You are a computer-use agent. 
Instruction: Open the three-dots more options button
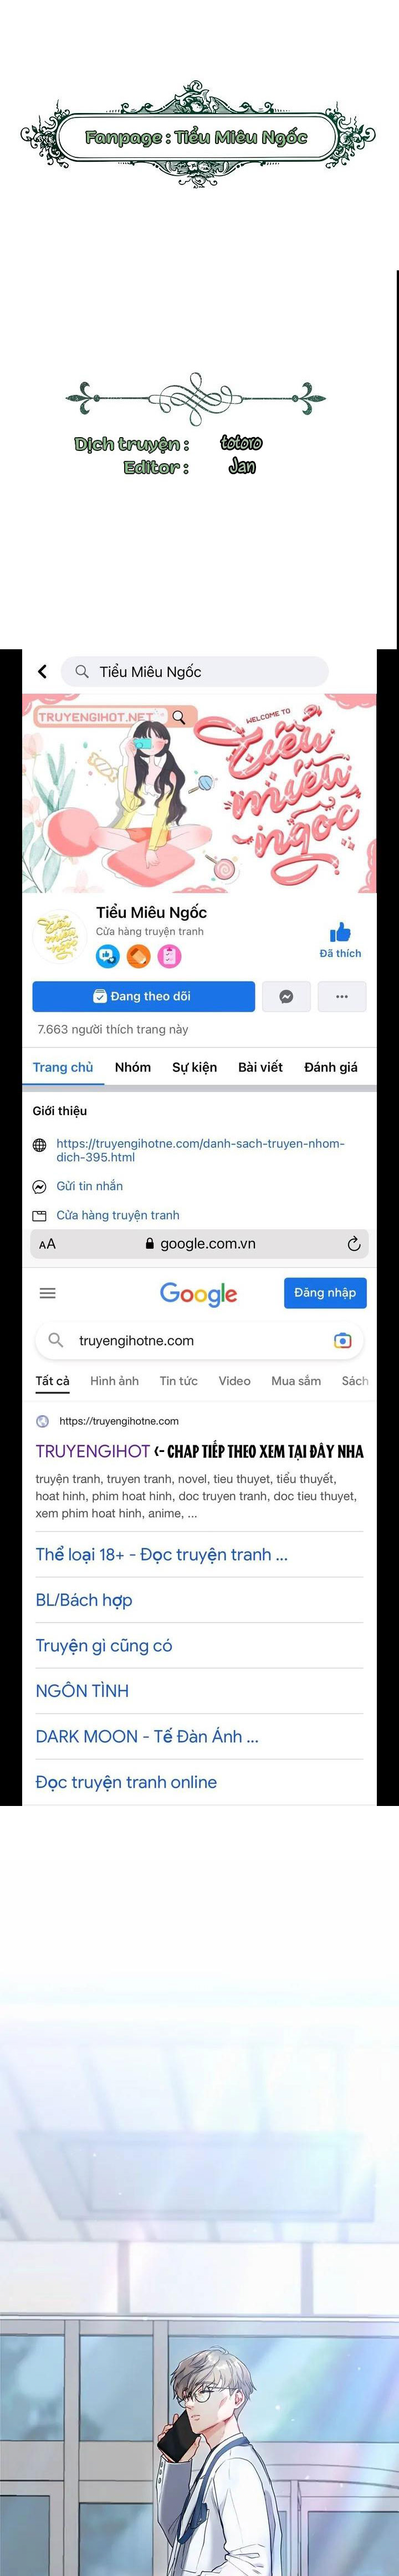click(x=342, y=996)
